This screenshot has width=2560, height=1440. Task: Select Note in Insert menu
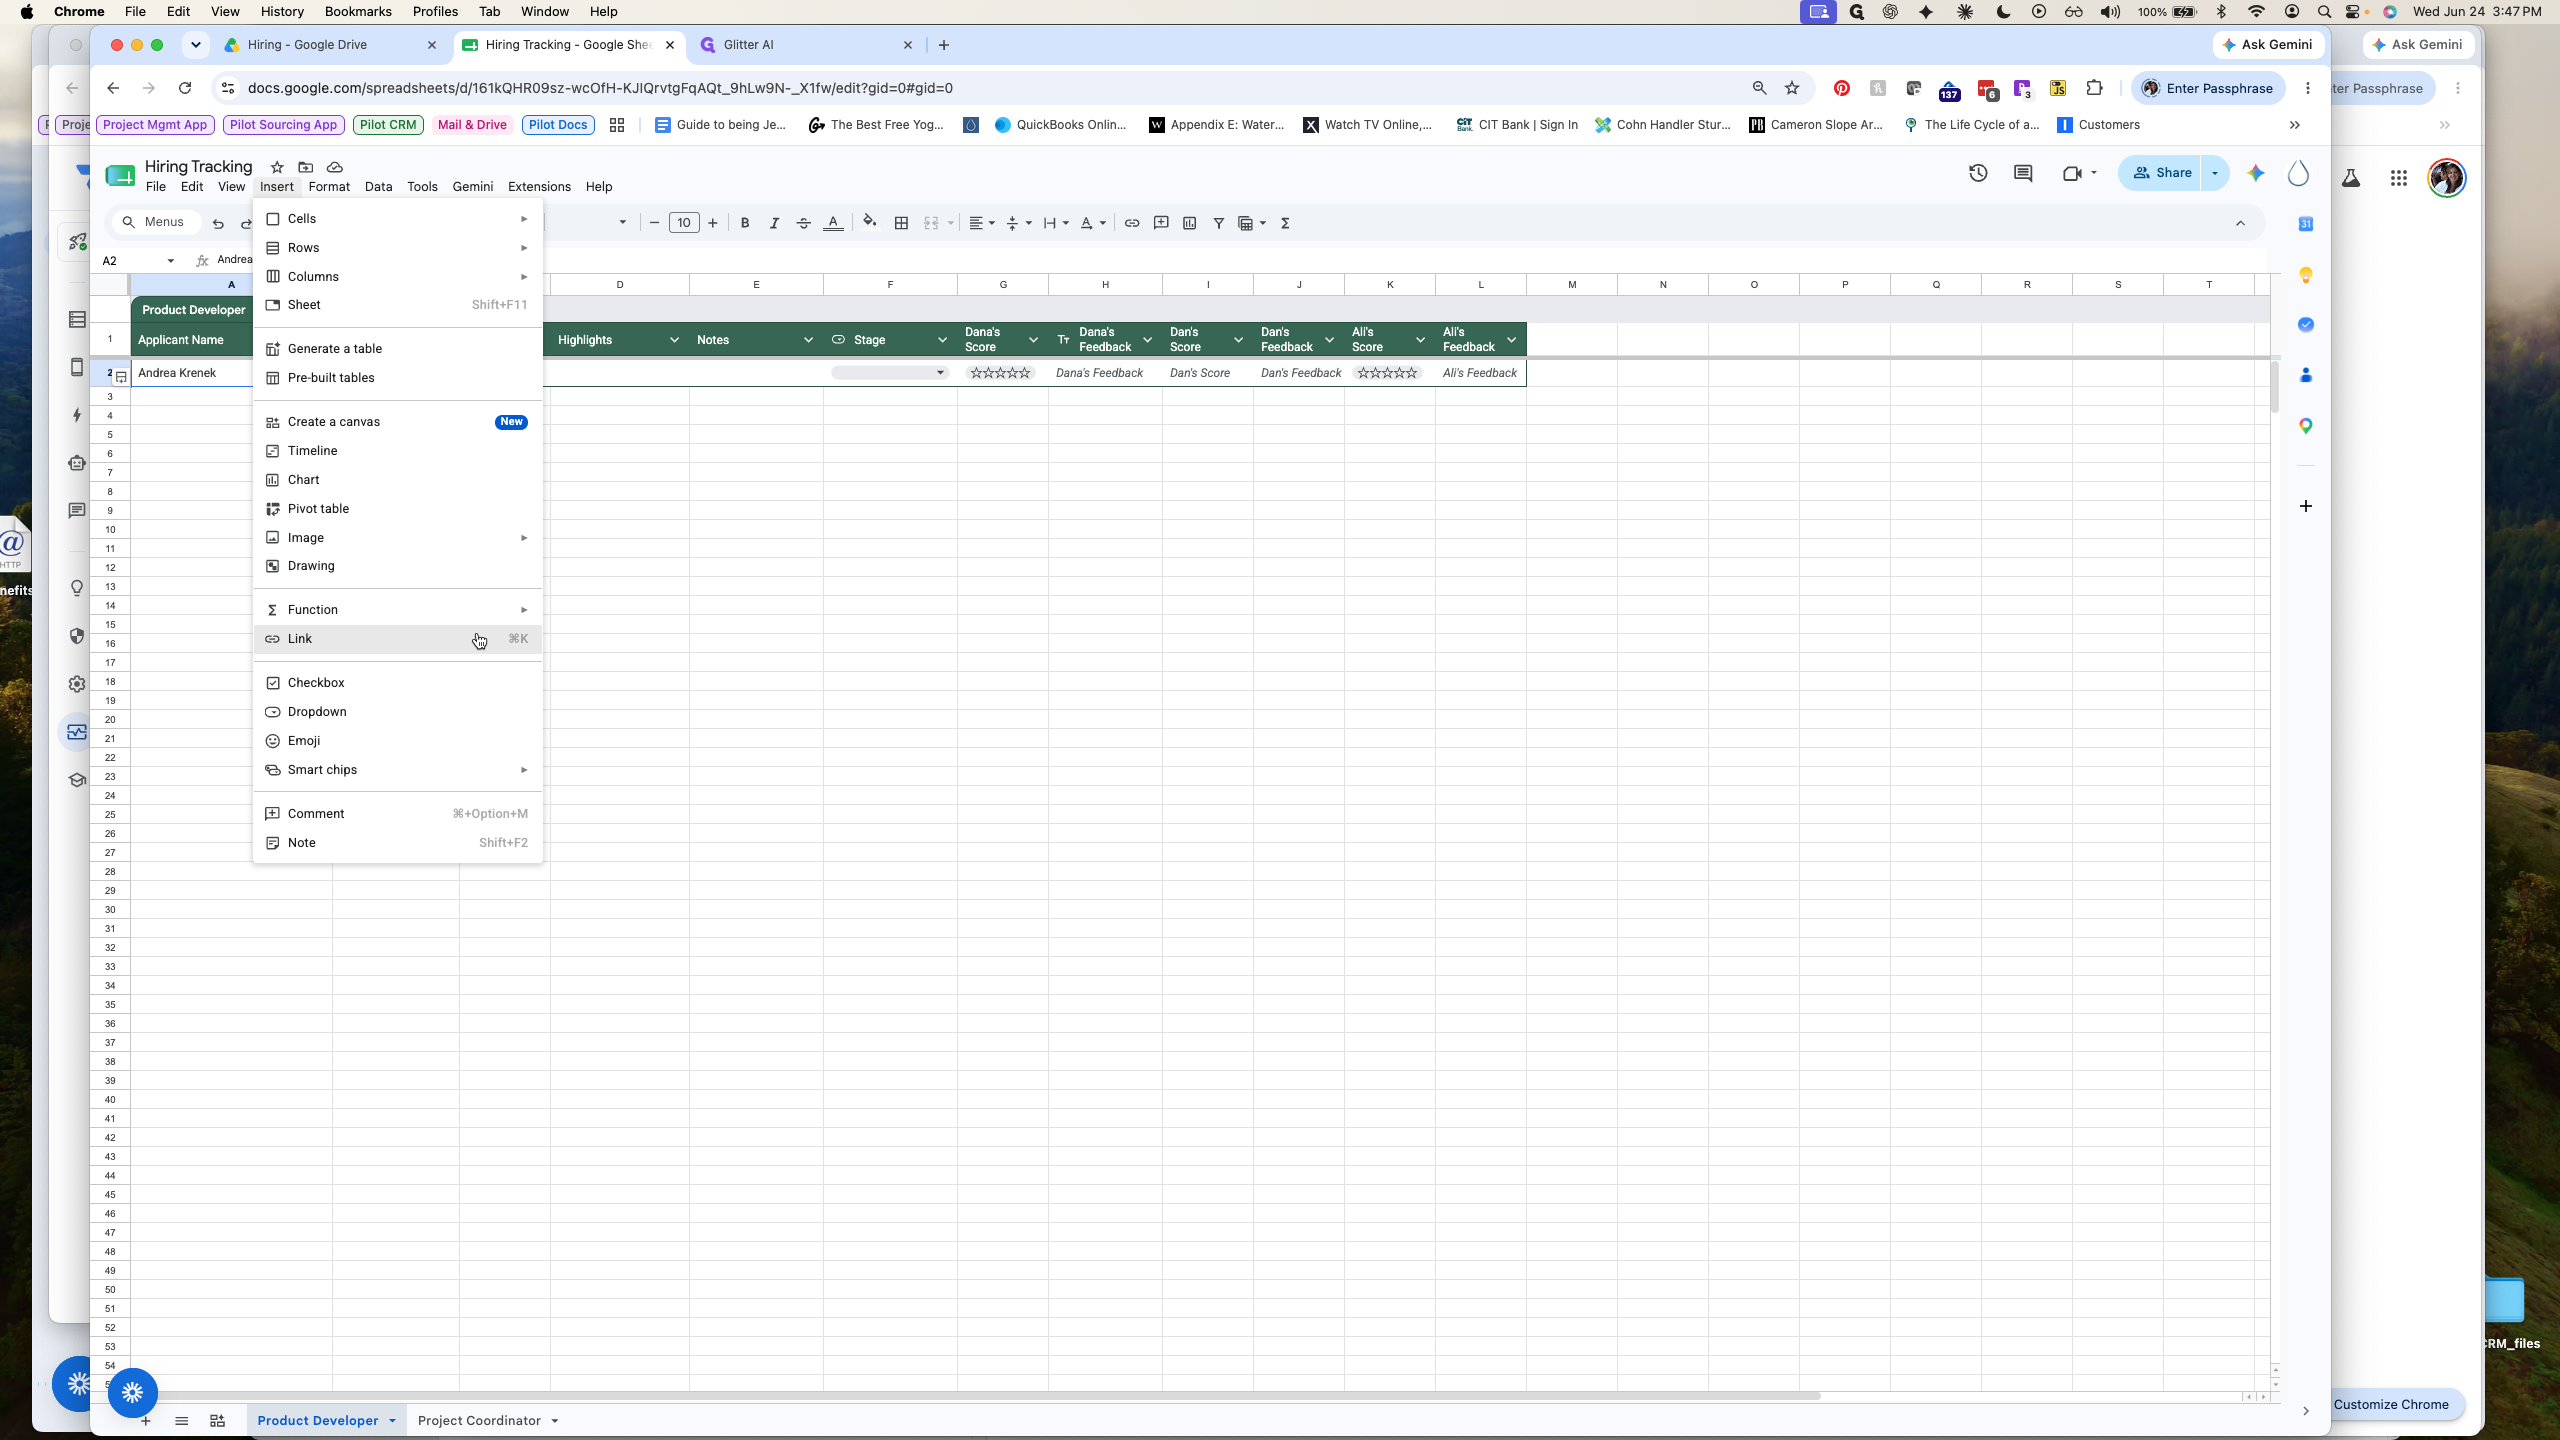pyautogui.click(x=398, y=843)
